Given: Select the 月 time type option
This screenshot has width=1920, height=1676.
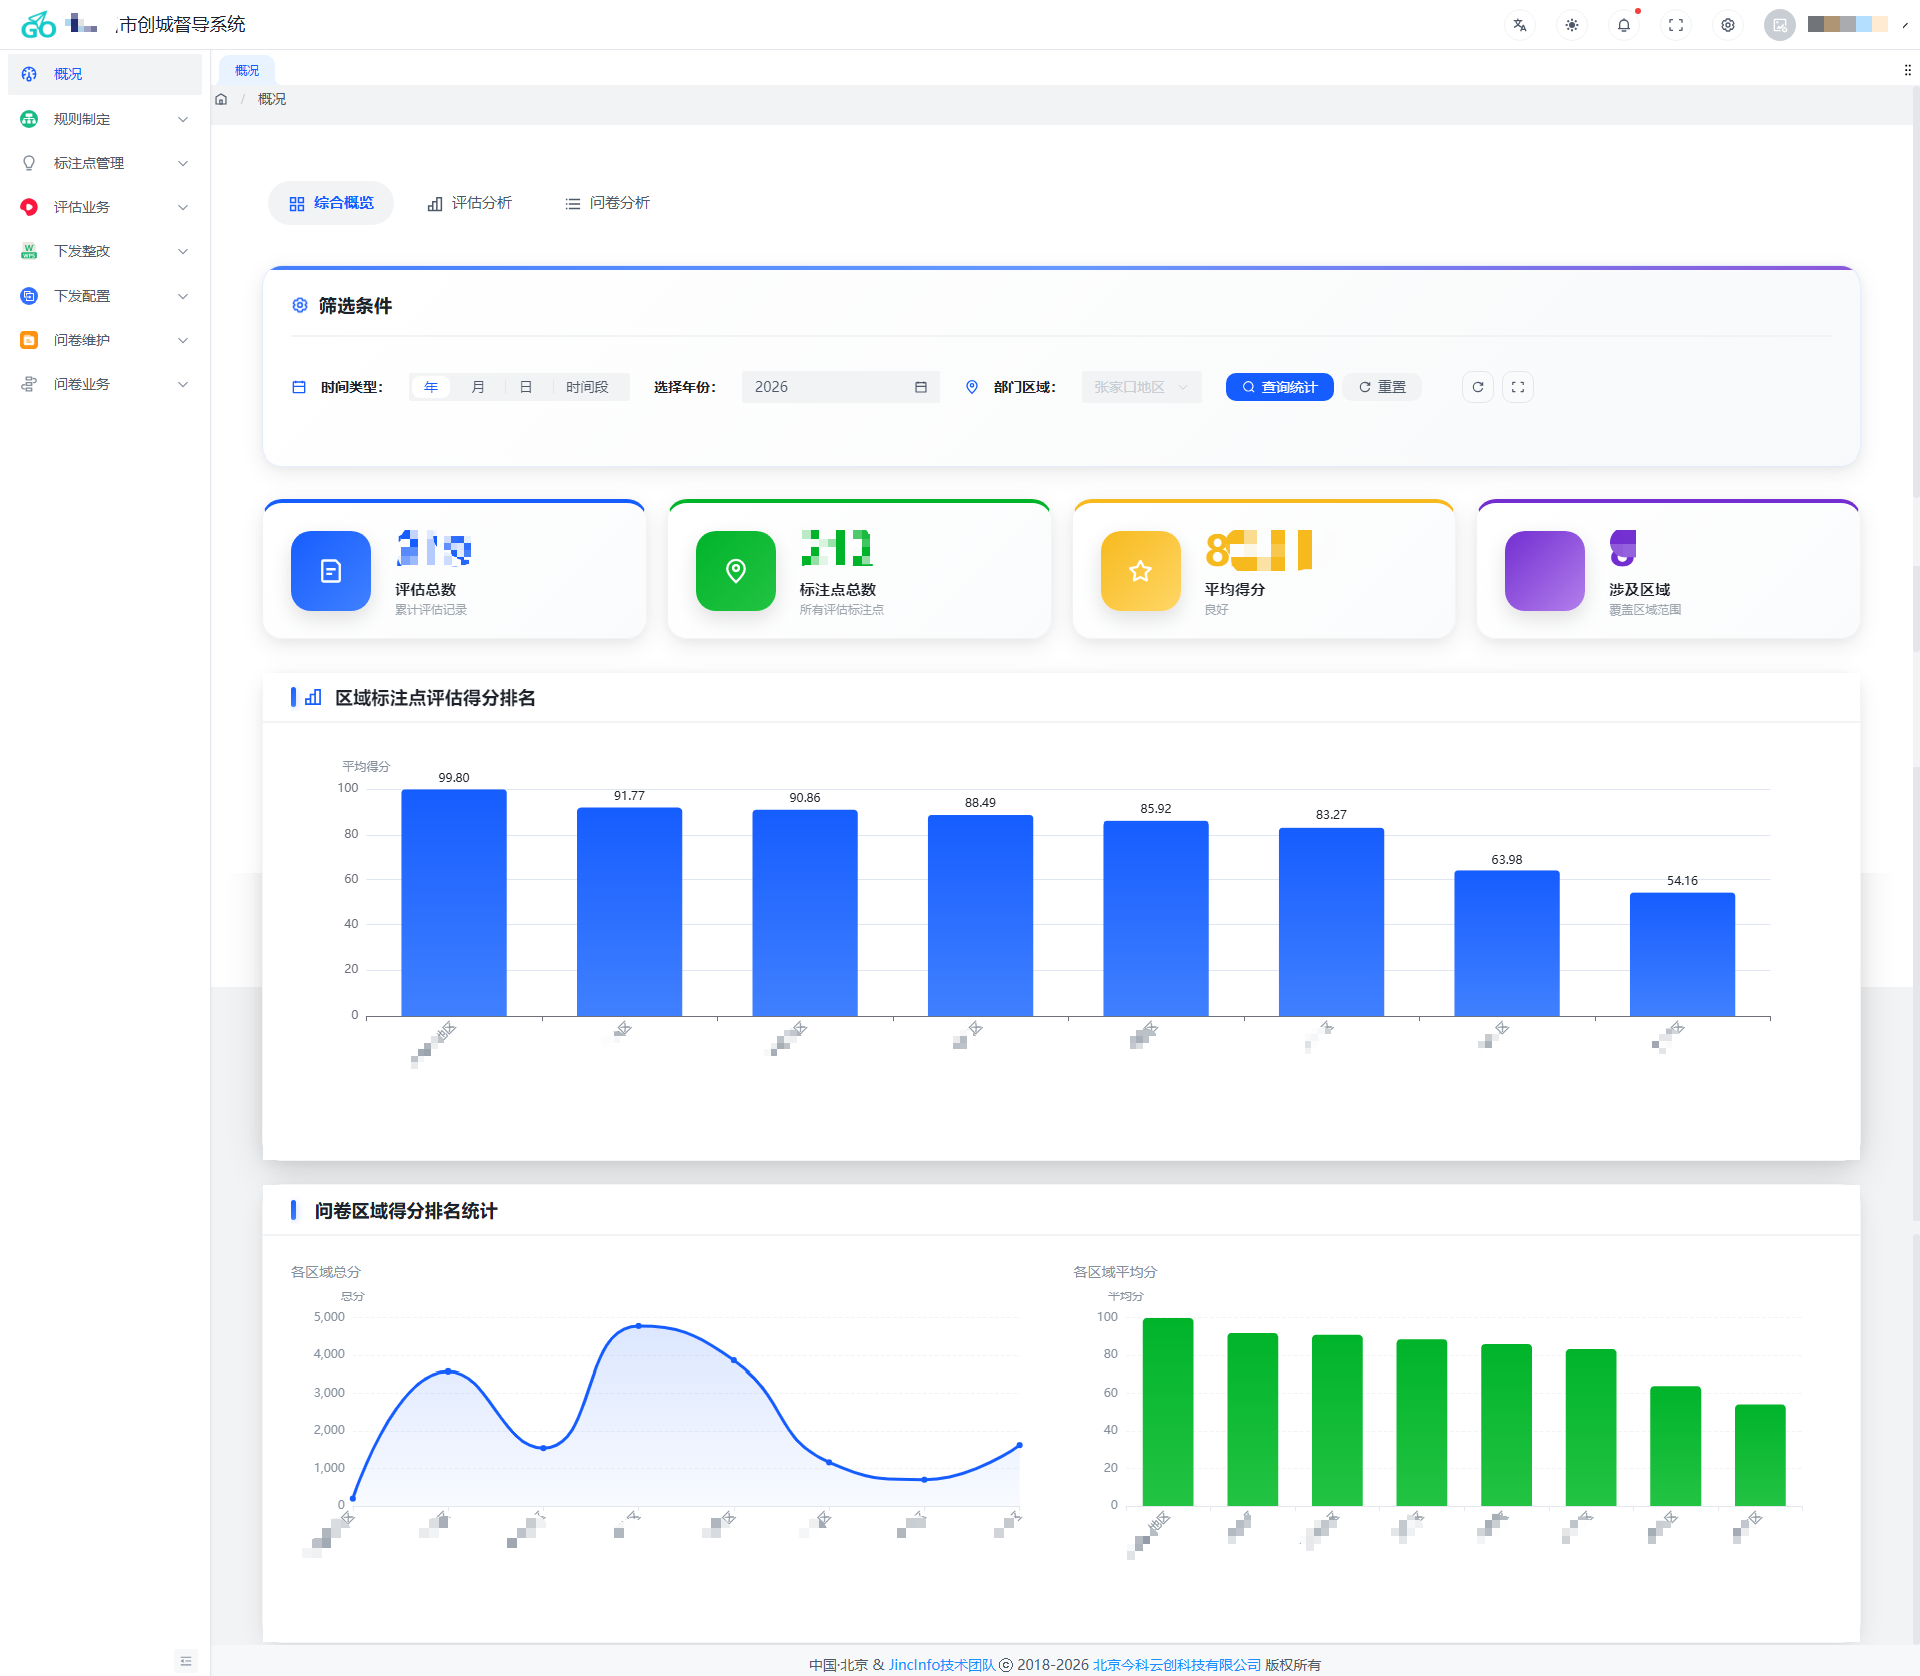Looking at the screenshot, I should point(478,387).
